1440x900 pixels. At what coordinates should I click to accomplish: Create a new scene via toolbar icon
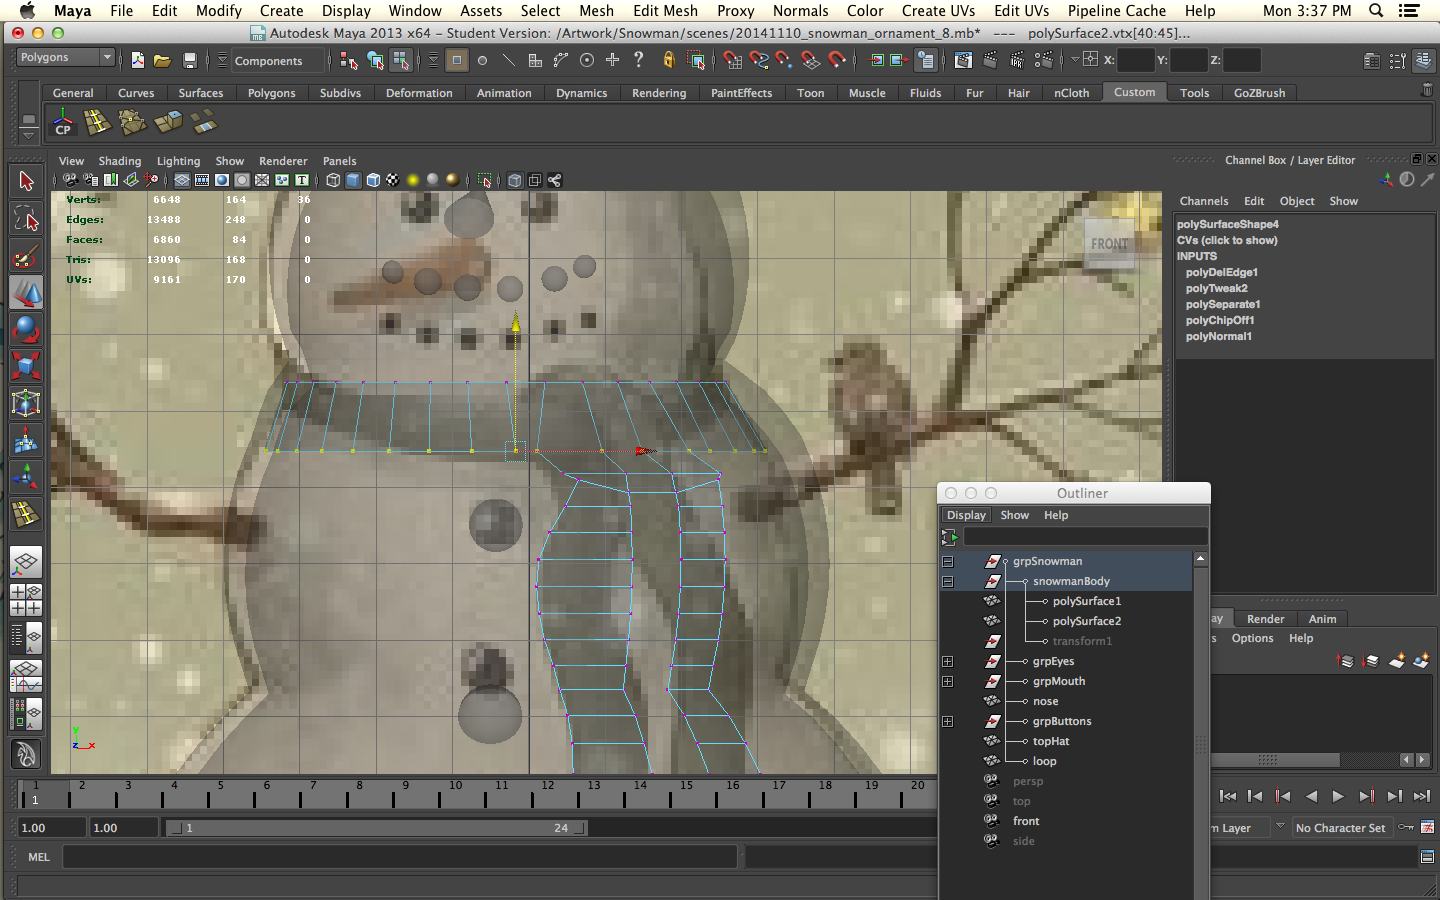137,61
